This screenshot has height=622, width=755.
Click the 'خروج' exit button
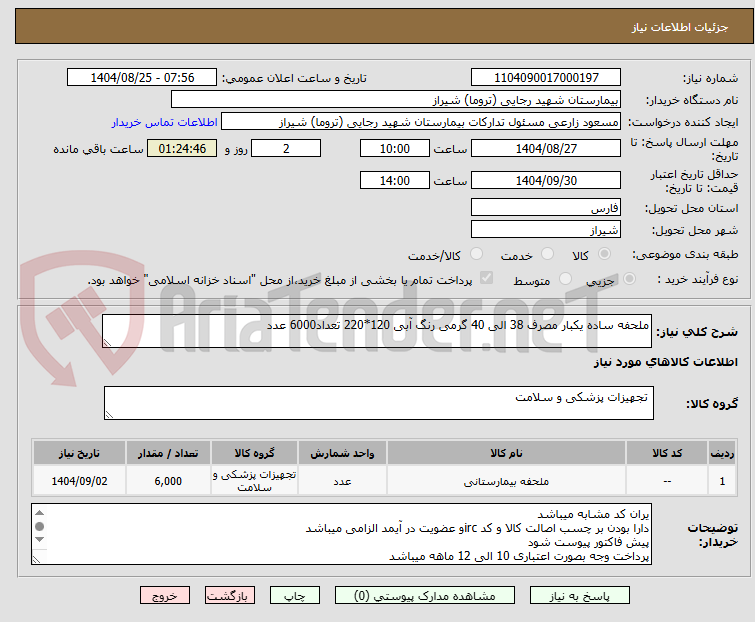click(165, 596)
